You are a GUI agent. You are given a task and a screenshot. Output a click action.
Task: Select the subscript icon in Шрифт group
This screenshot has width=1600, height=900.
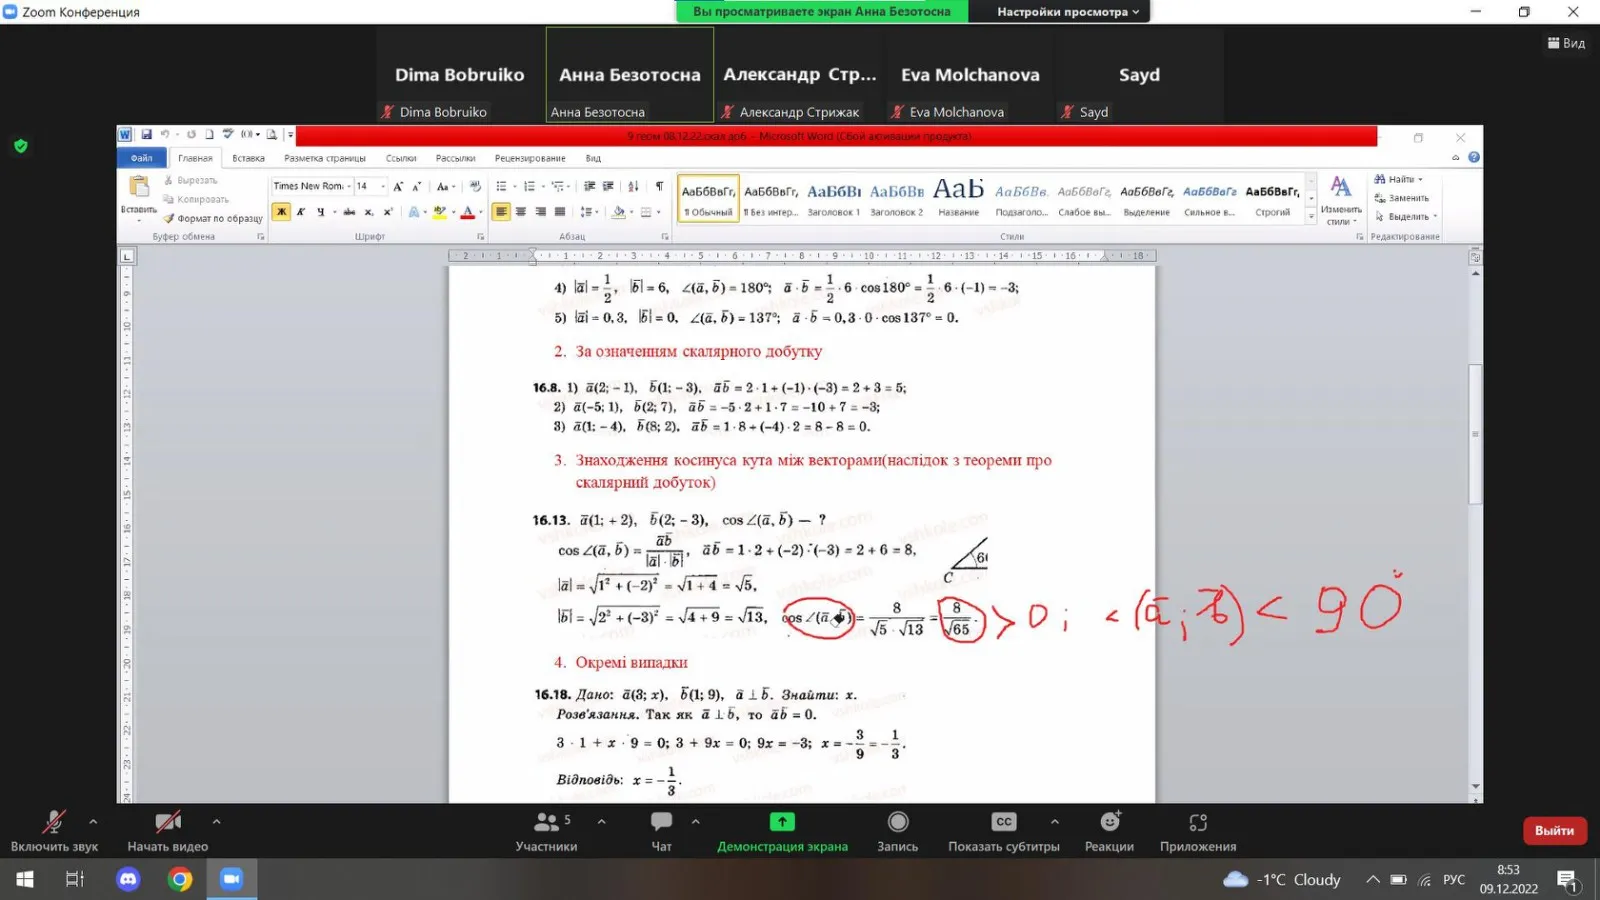(369, 211)
